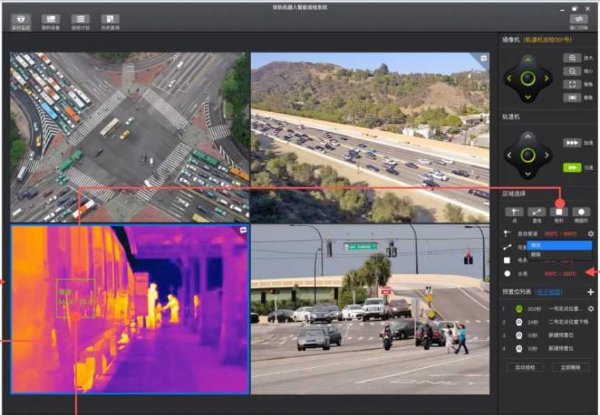Click the history query toolbar icon

click(111, 20)
